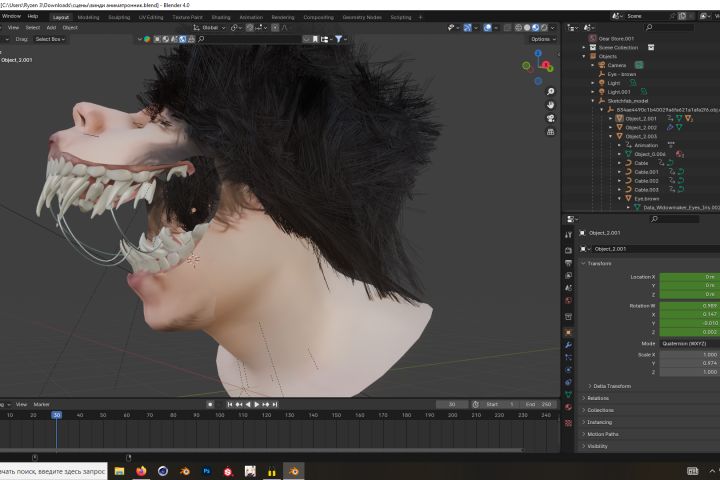Click the zoom magnifier gizmo in viewport
The width and height of the screenshot is (720, 480).
click(x=551, y=90)
